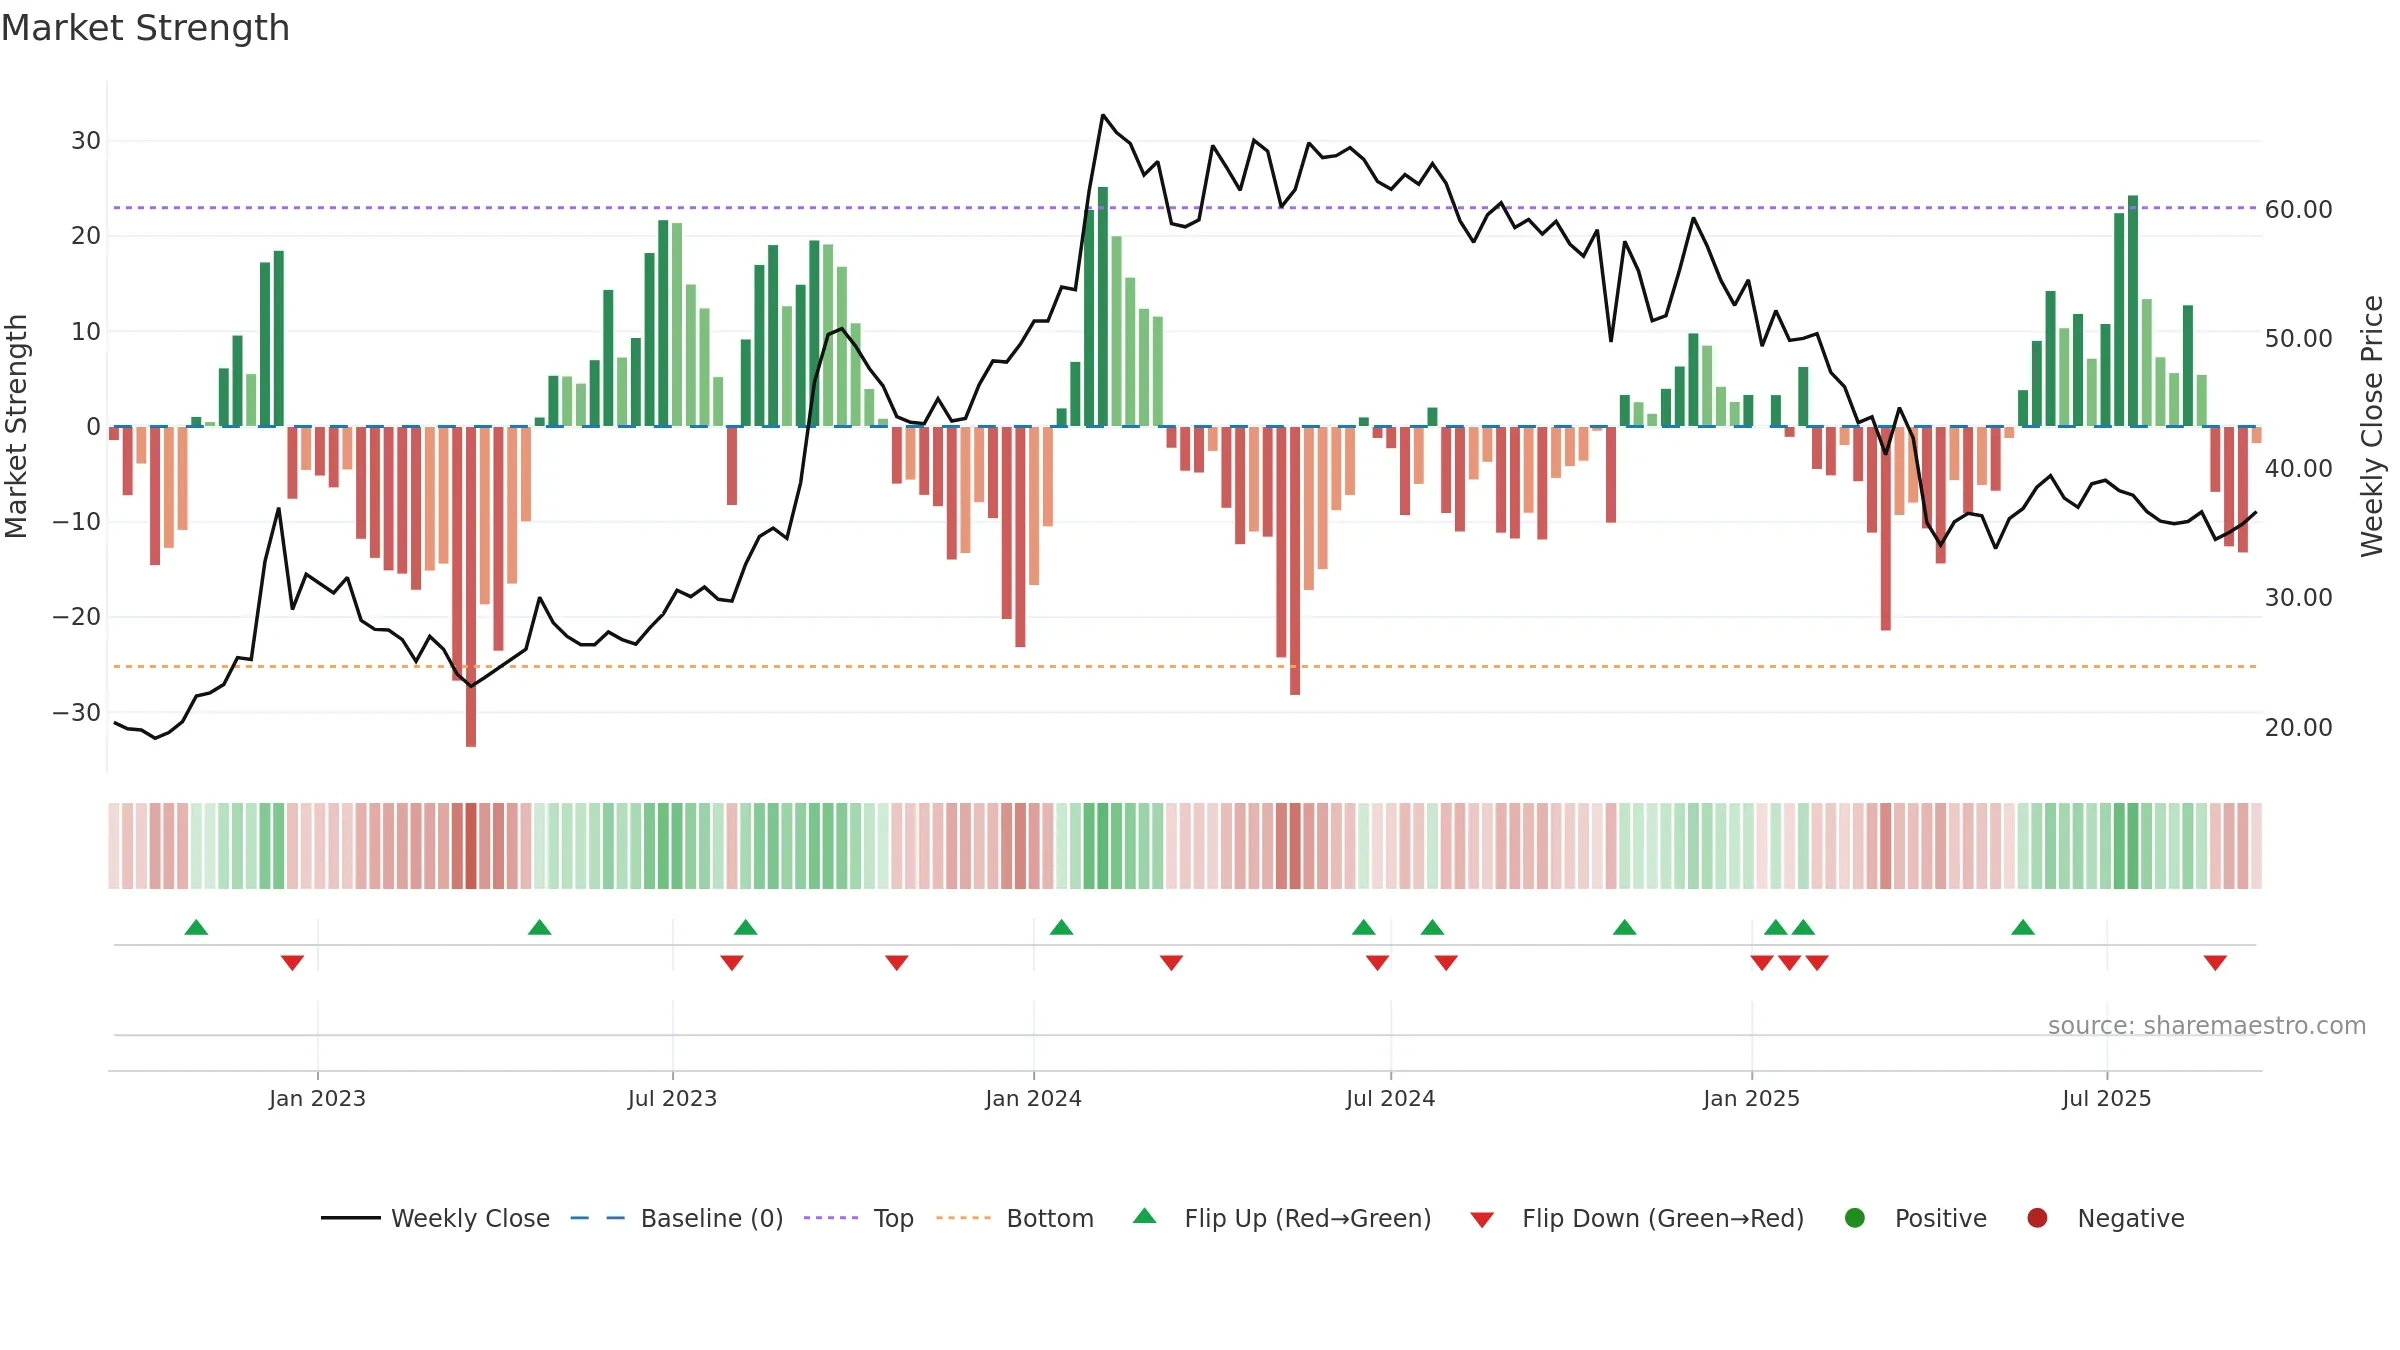Screen dimensions: 2400x1350
Task: Click the −20 tick on left axis
Action: (76, 616)
